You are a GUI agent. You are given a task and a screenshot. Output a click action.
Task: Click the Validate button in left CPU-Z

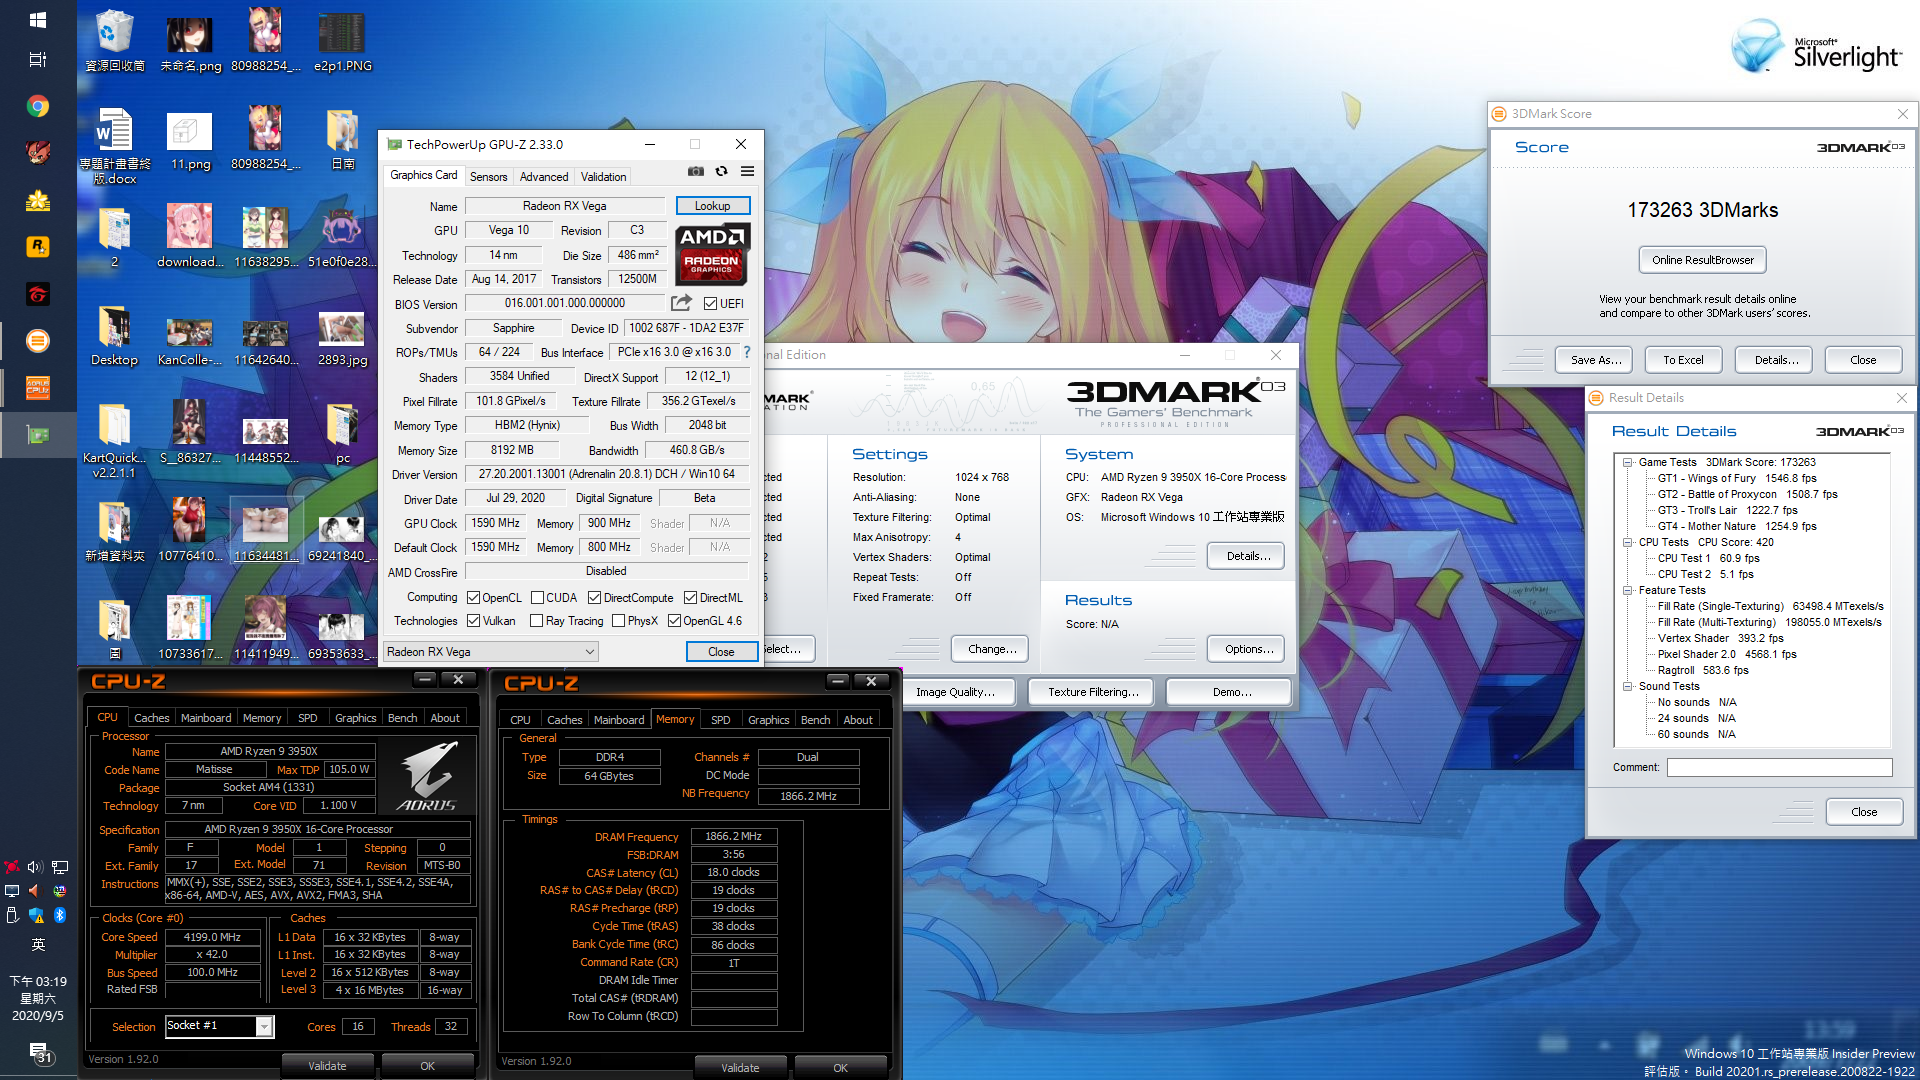click(x=327, y=1066)
